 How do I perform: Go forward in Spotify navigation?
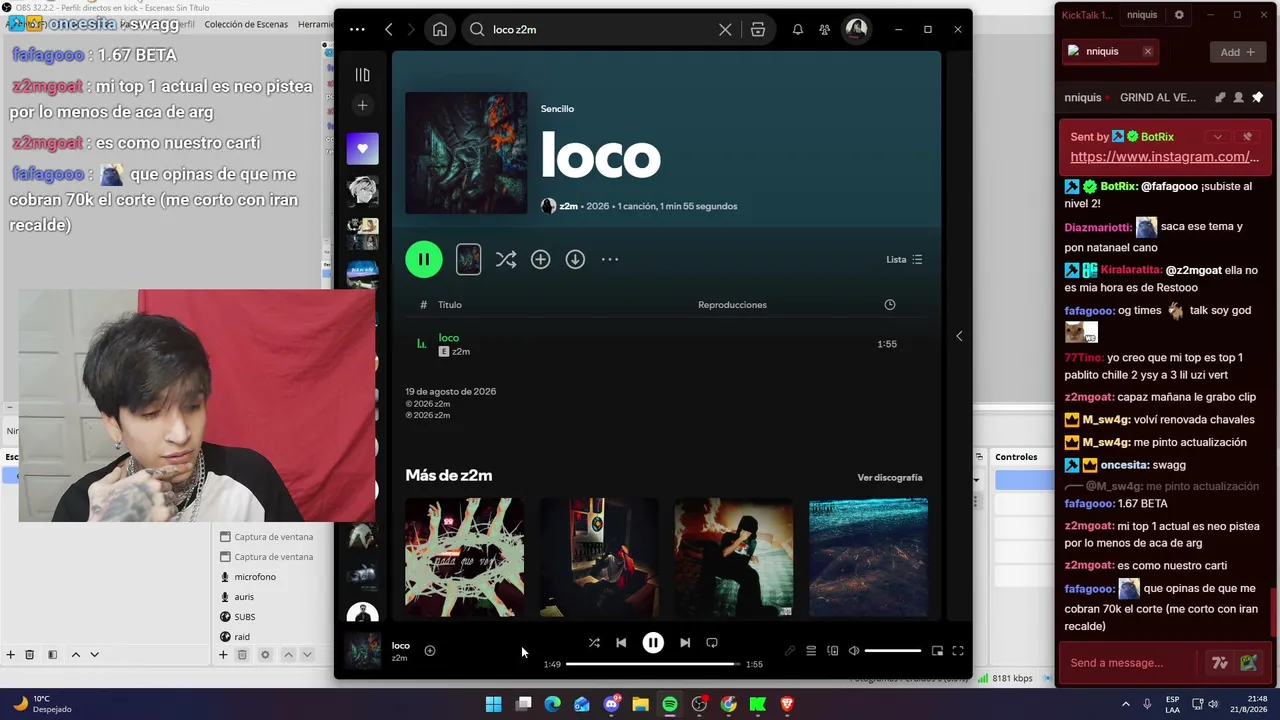click(x=410, y=30)
